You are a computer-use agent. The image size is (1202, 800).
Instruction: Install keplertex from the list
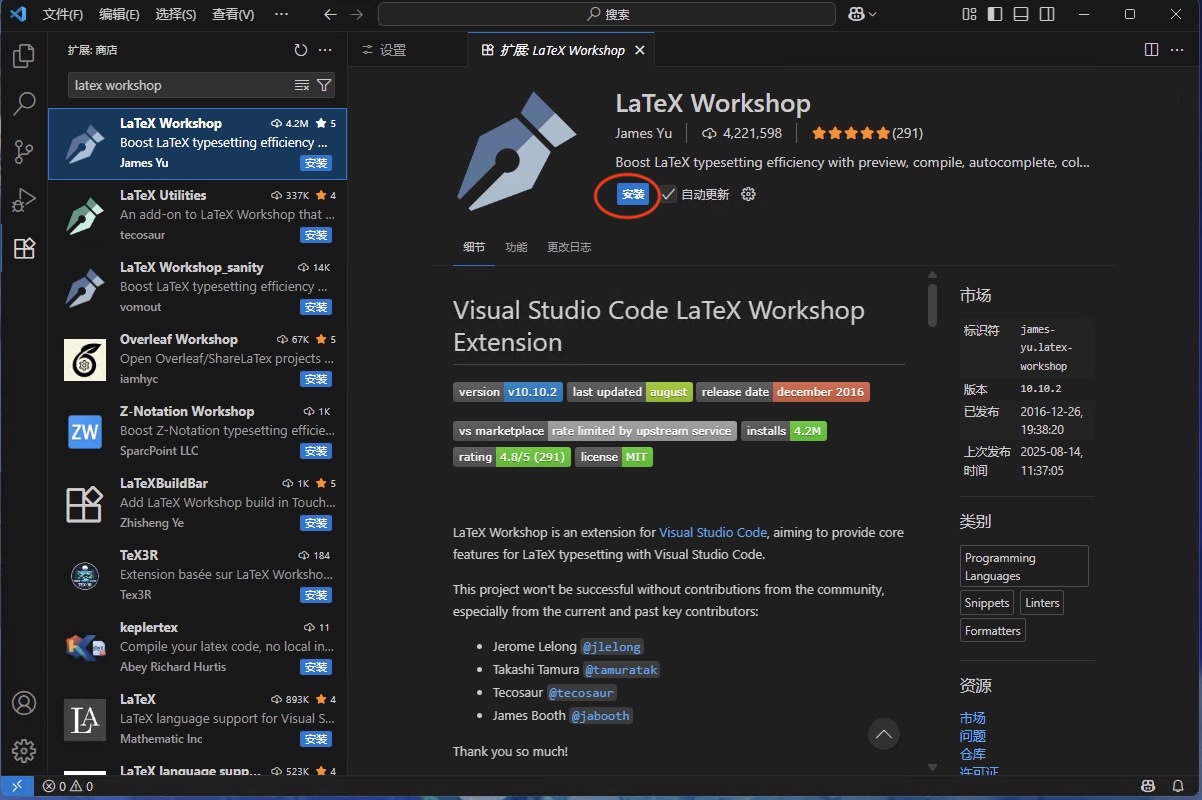316,667
